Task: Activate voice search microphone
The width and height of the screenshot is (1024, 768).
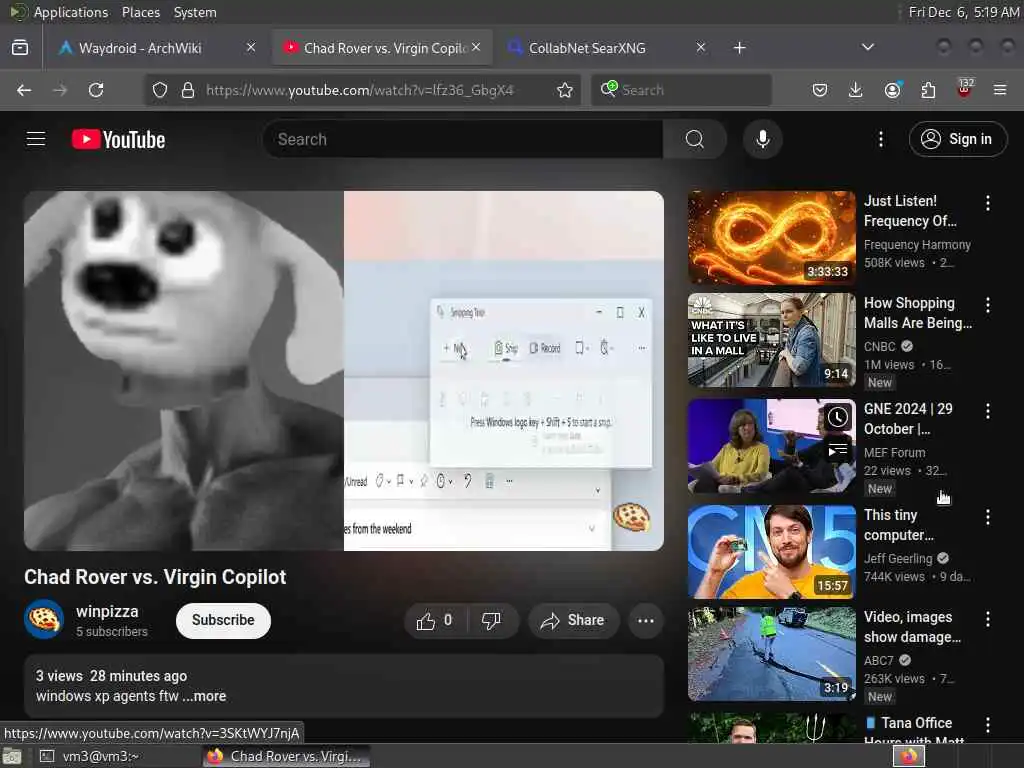Action: tap(762, 139)
